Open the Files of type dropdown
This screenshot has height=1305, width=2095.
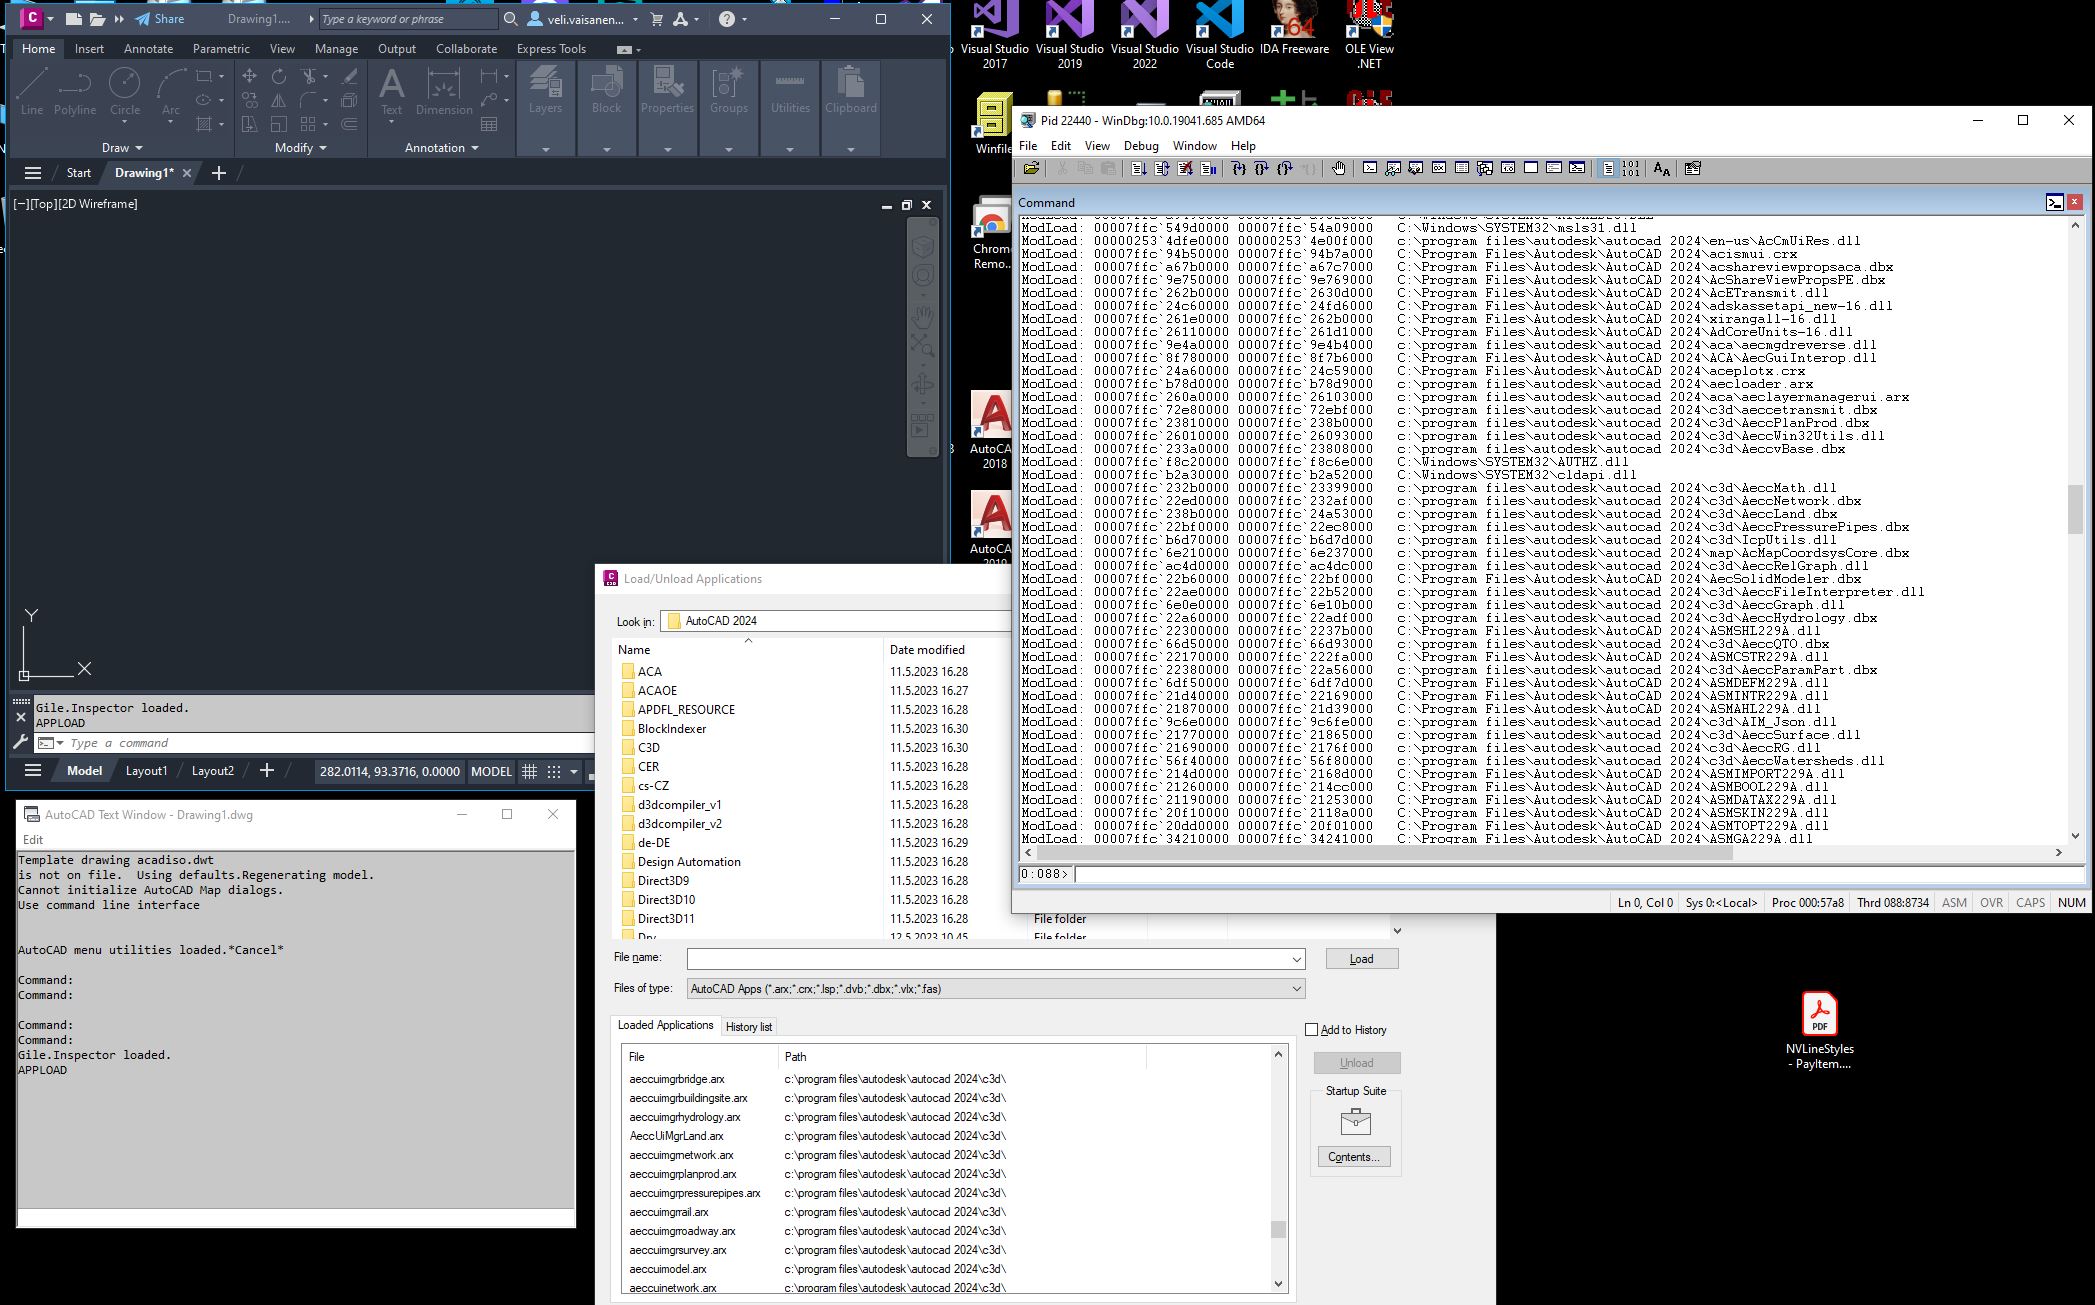(x=1296, y=988)
